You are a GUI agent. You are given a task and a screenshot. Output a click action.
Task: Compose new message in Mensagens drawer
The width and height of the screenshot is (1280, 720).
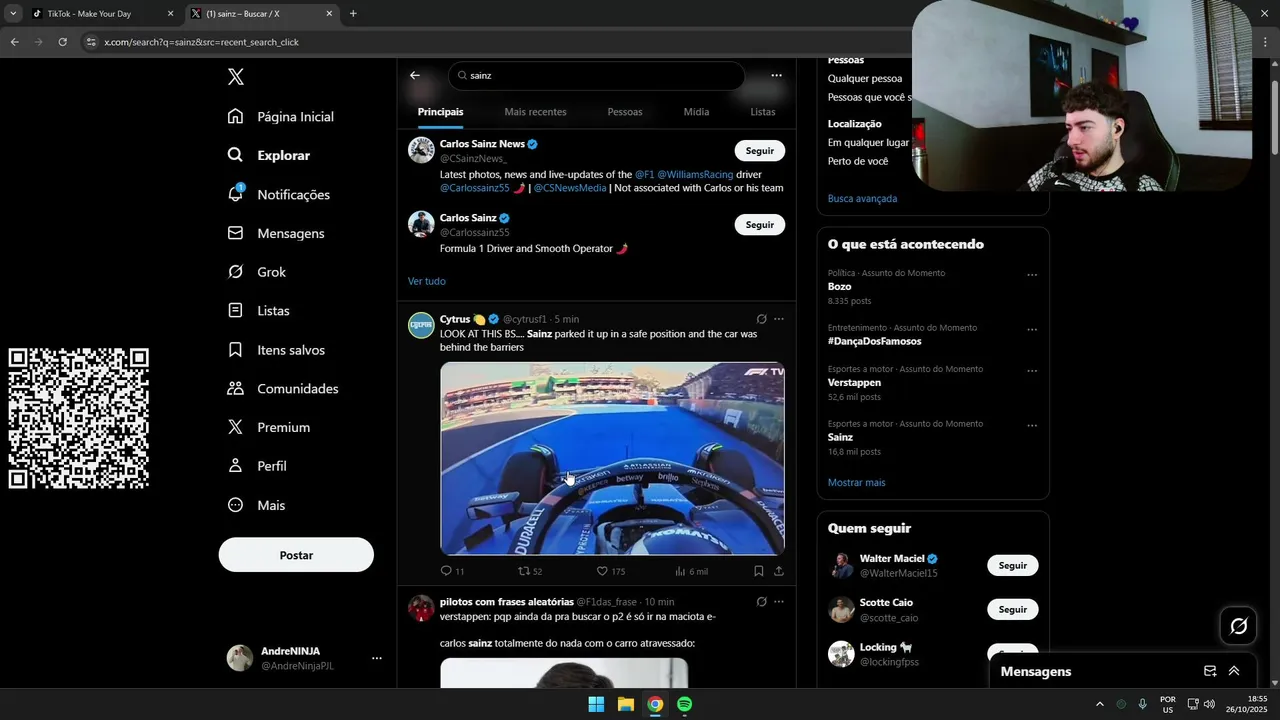(1210, 671)
